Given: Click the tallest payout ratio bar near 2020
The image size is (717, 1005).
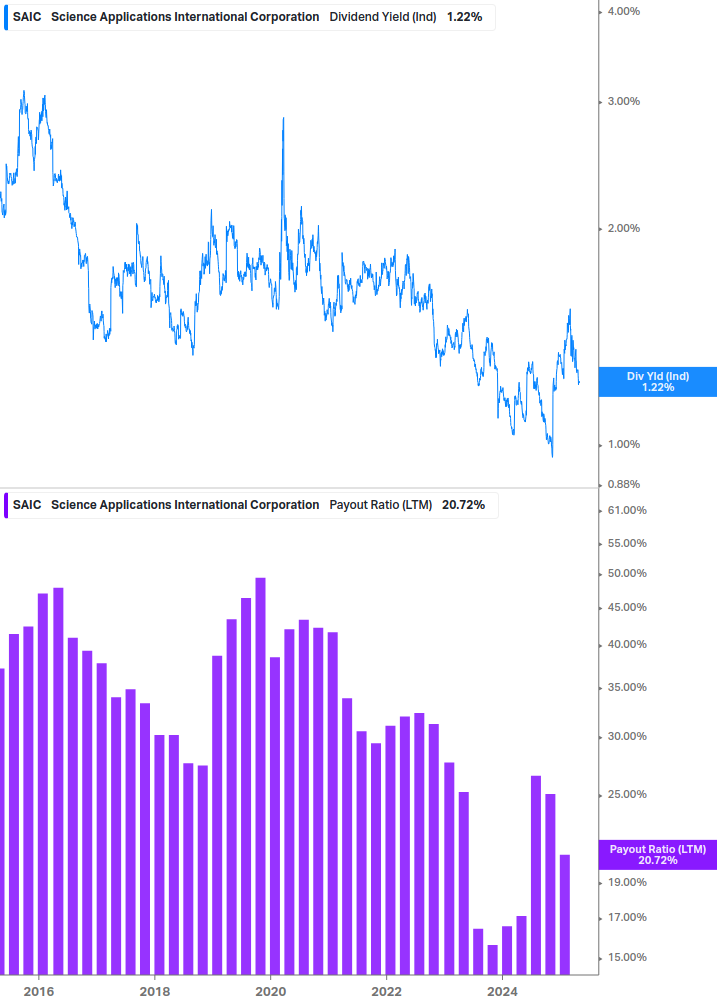Looking at the screenshot, I should pos(260,776).
